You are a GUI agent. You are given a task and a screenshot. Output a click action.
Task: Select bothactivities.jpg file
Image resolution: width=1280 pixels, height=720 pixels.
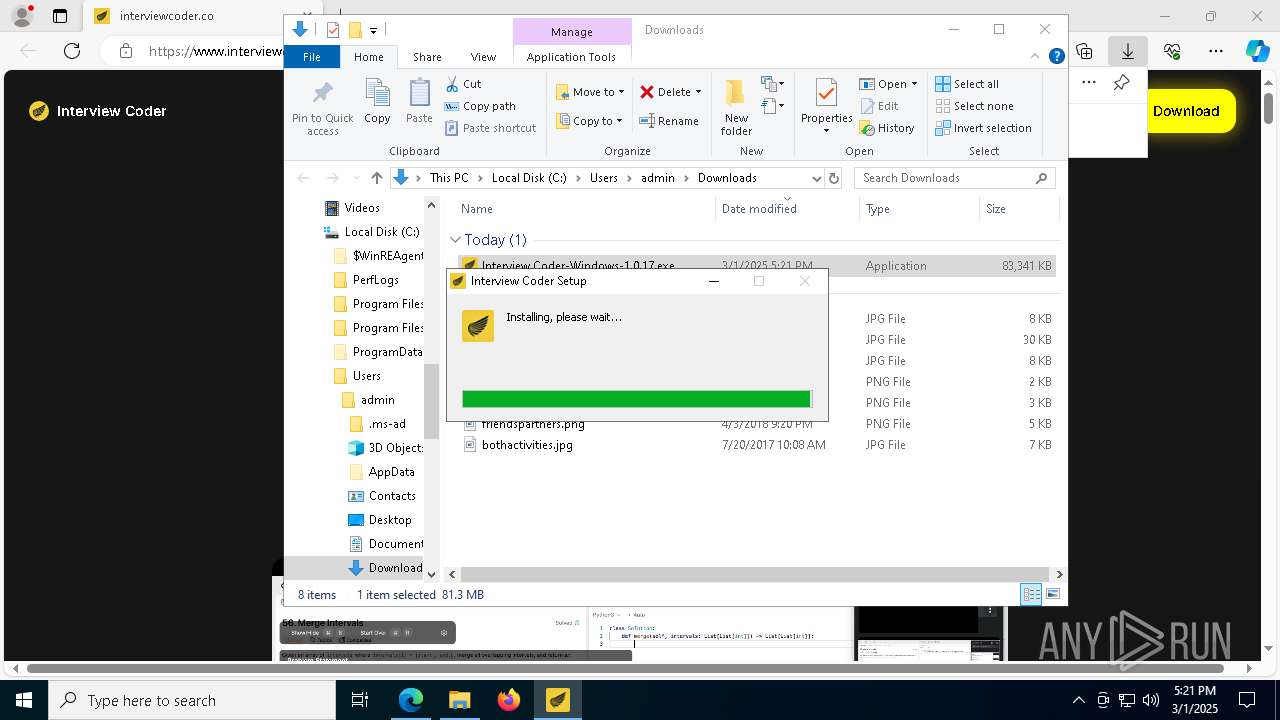(527, 445)
